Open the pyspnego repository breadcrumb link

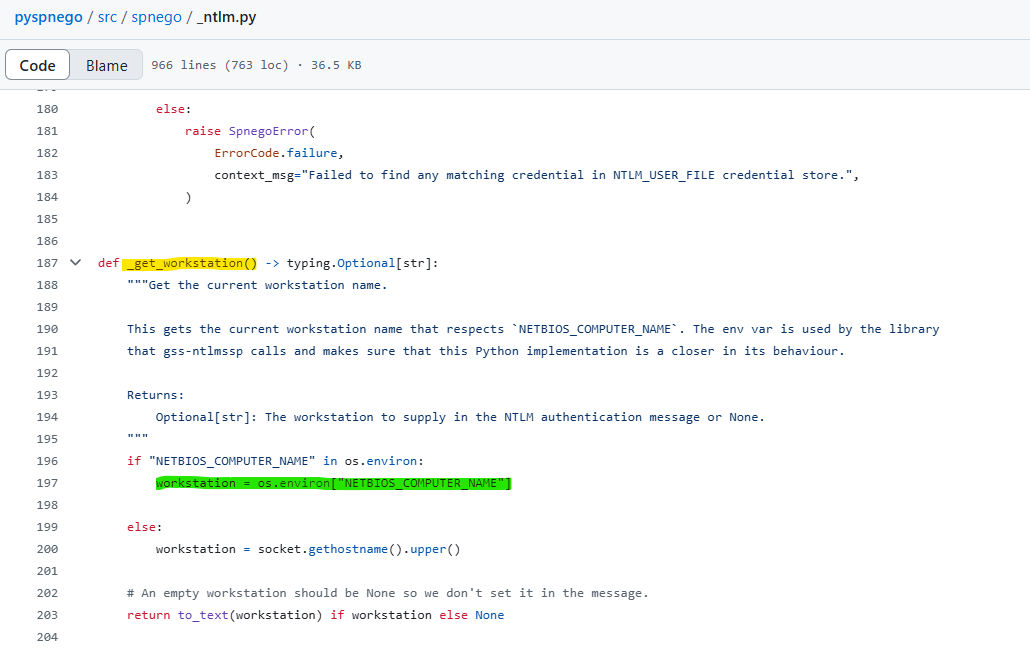pos(51,18)
